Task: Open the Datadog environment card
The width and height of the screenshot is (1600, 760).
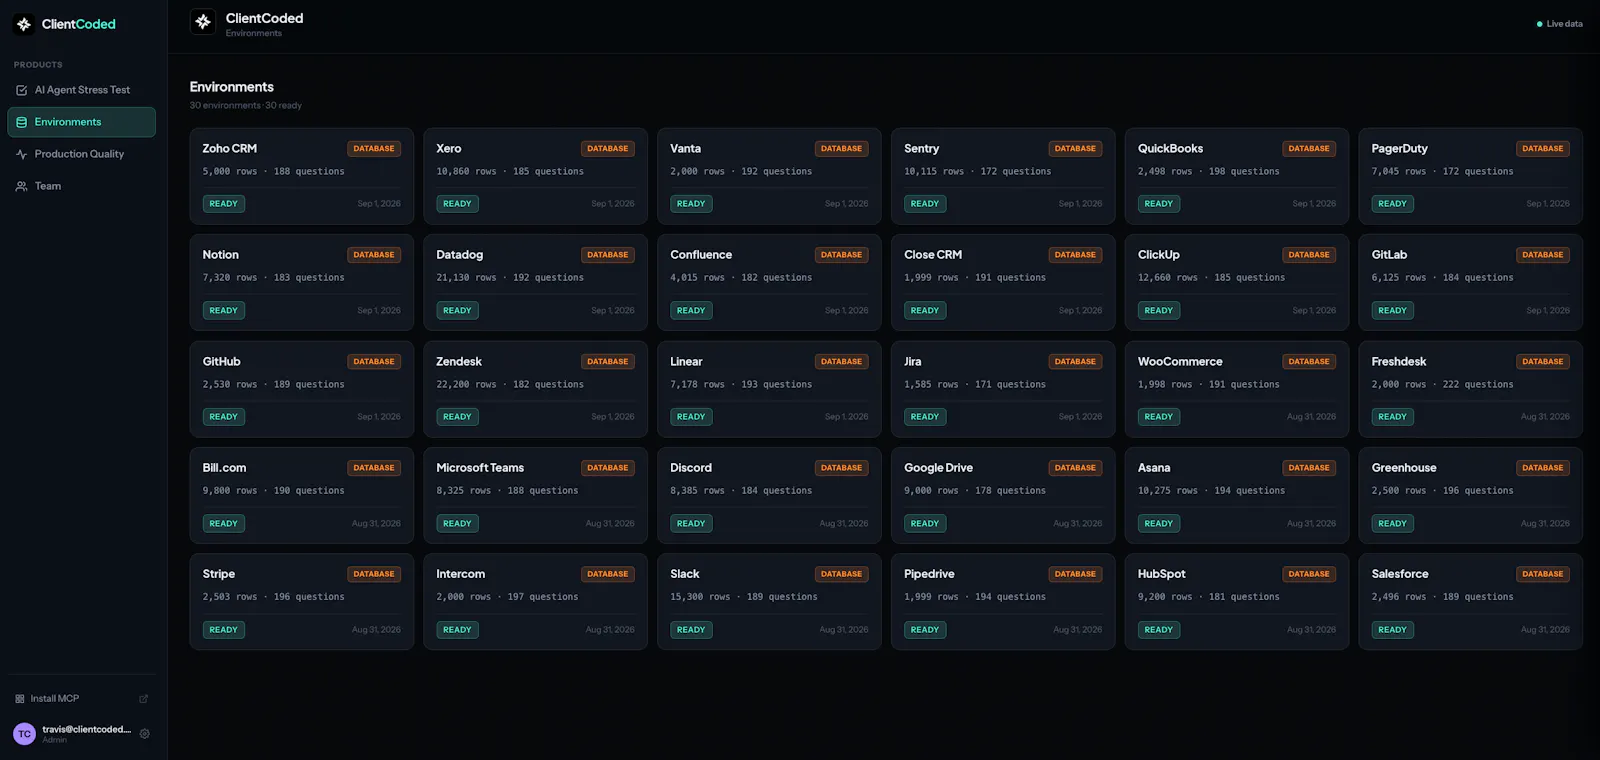Action: click(535, 282)
